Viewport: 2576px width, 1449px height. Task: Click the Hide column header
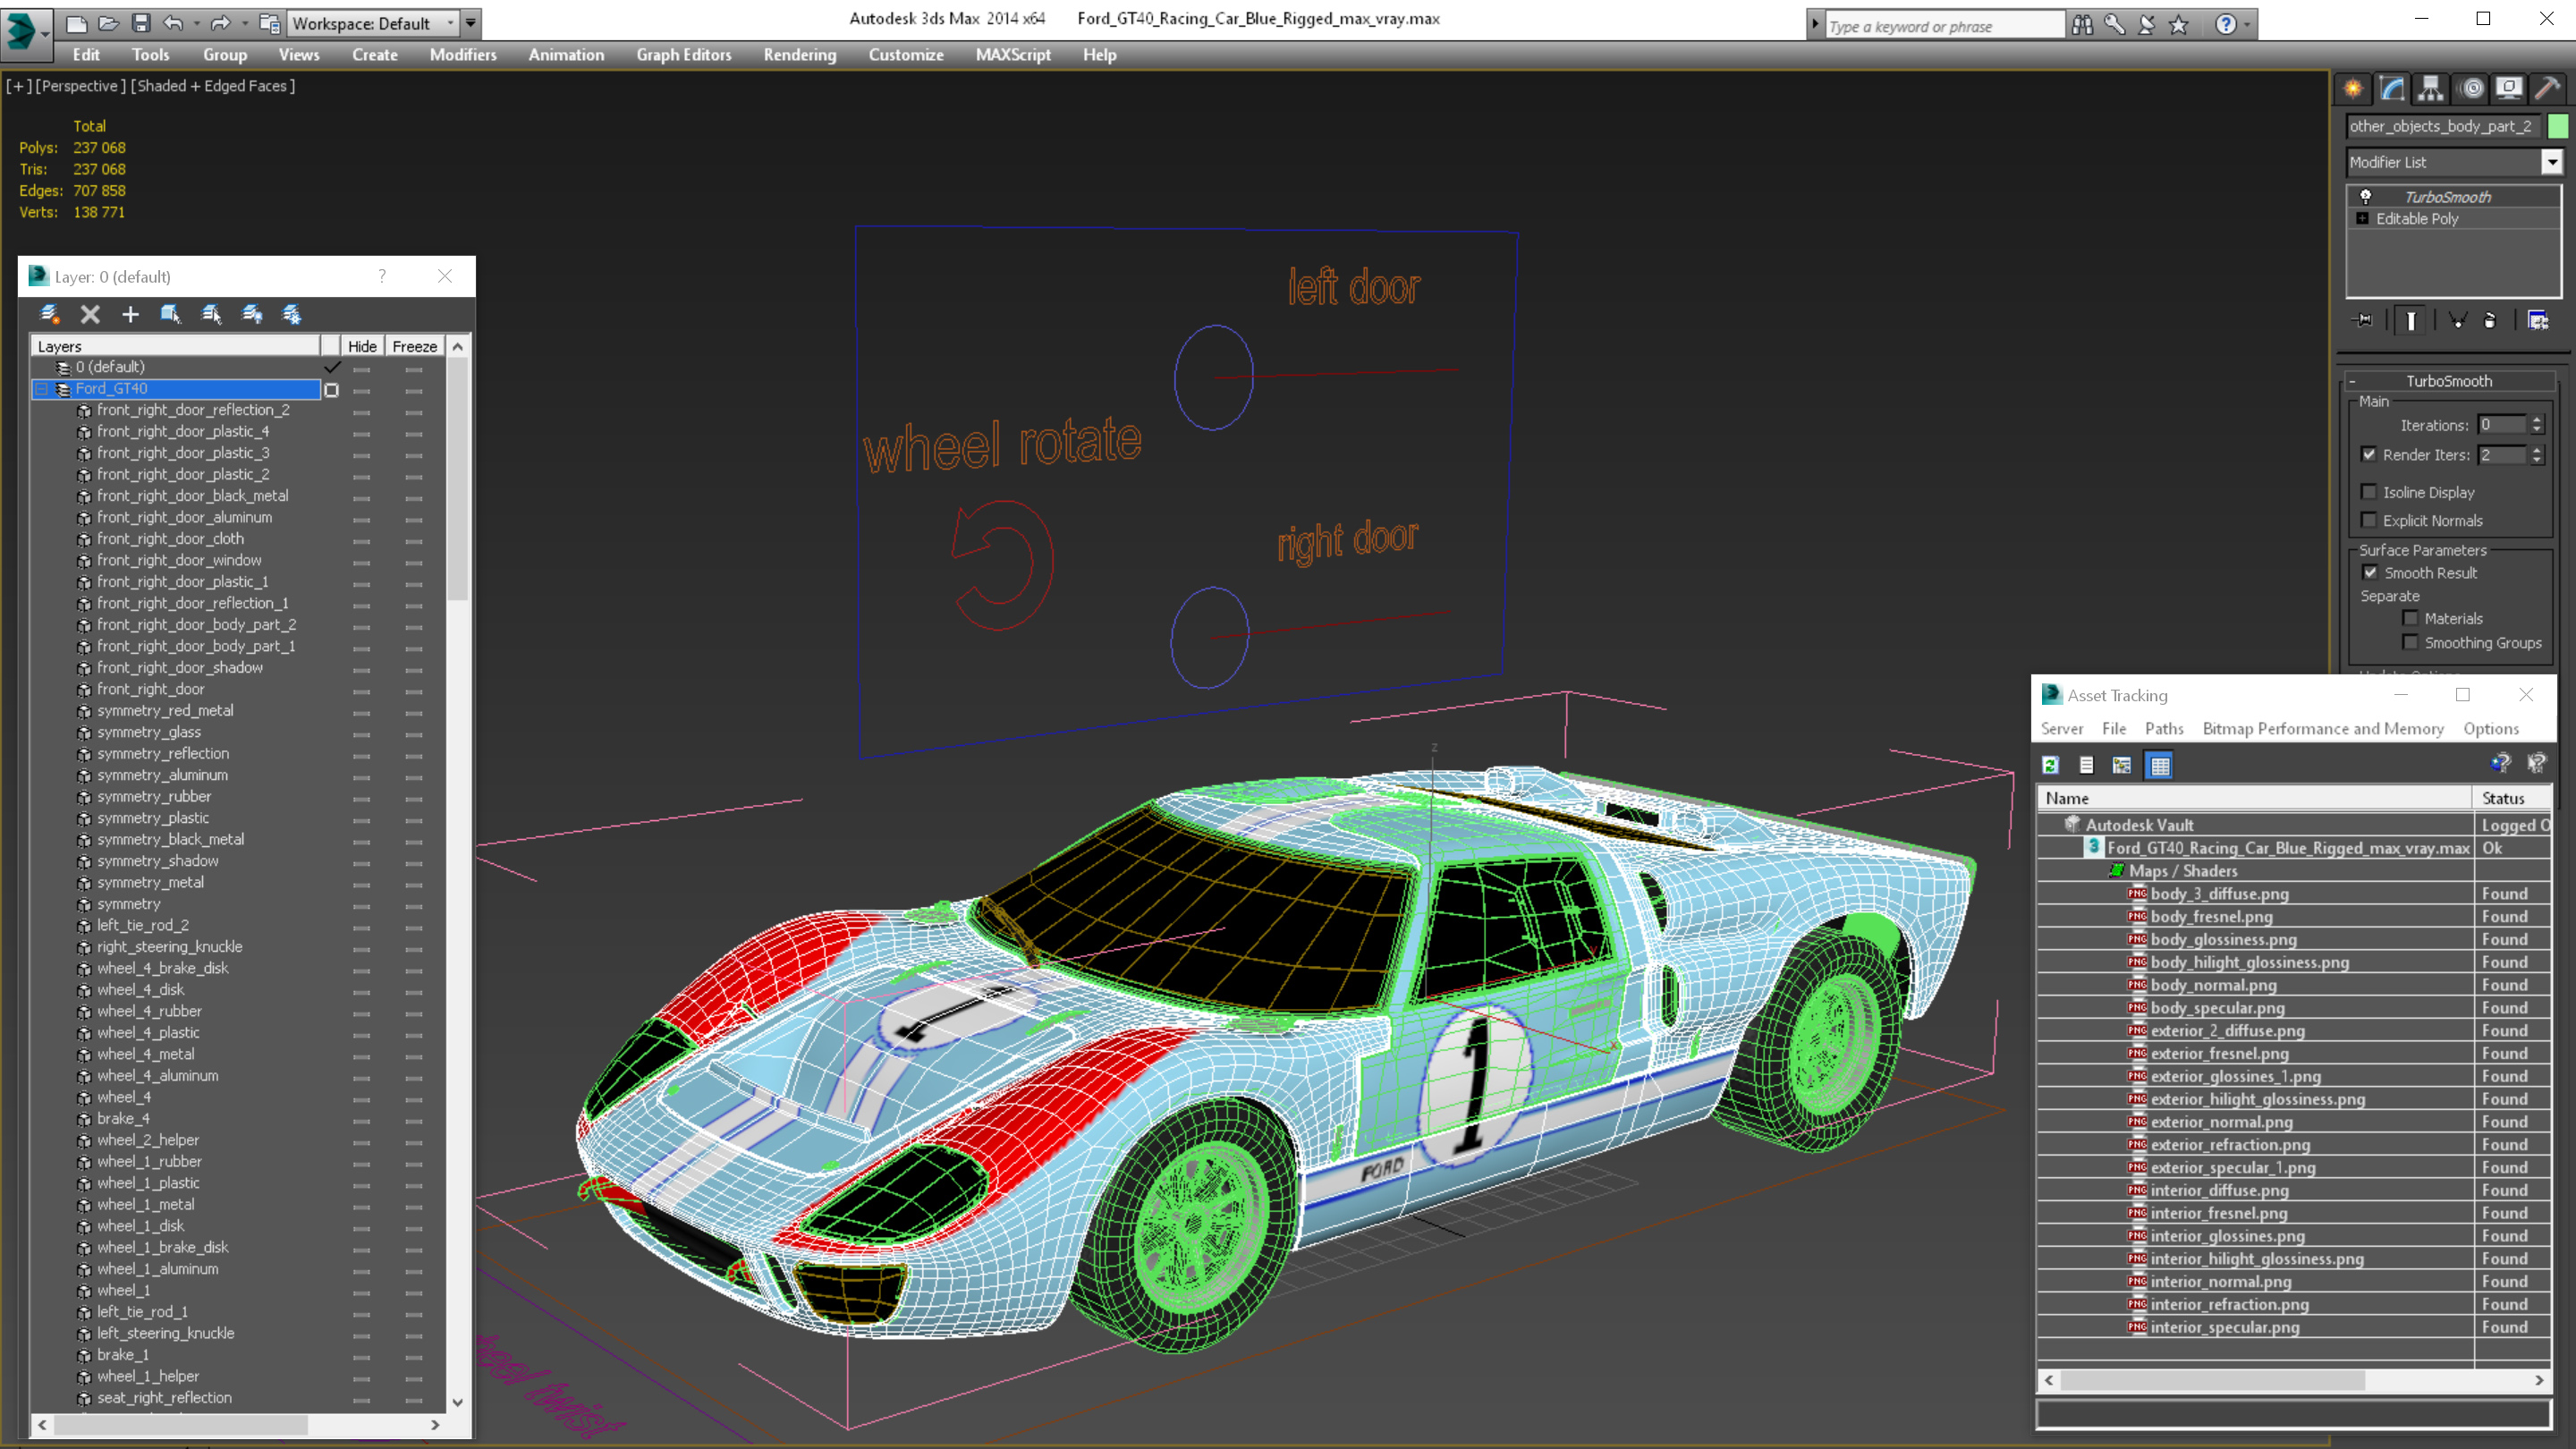pos(362,346)
